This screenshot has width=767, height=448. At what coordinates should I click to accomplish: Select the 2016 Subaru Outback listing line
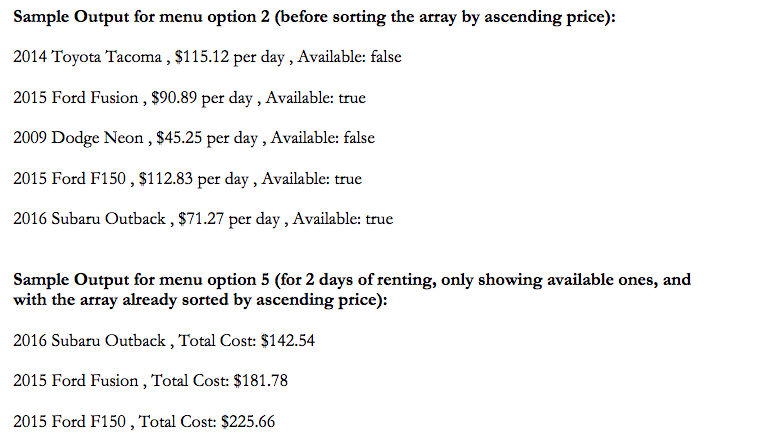(x=203, y=219)
